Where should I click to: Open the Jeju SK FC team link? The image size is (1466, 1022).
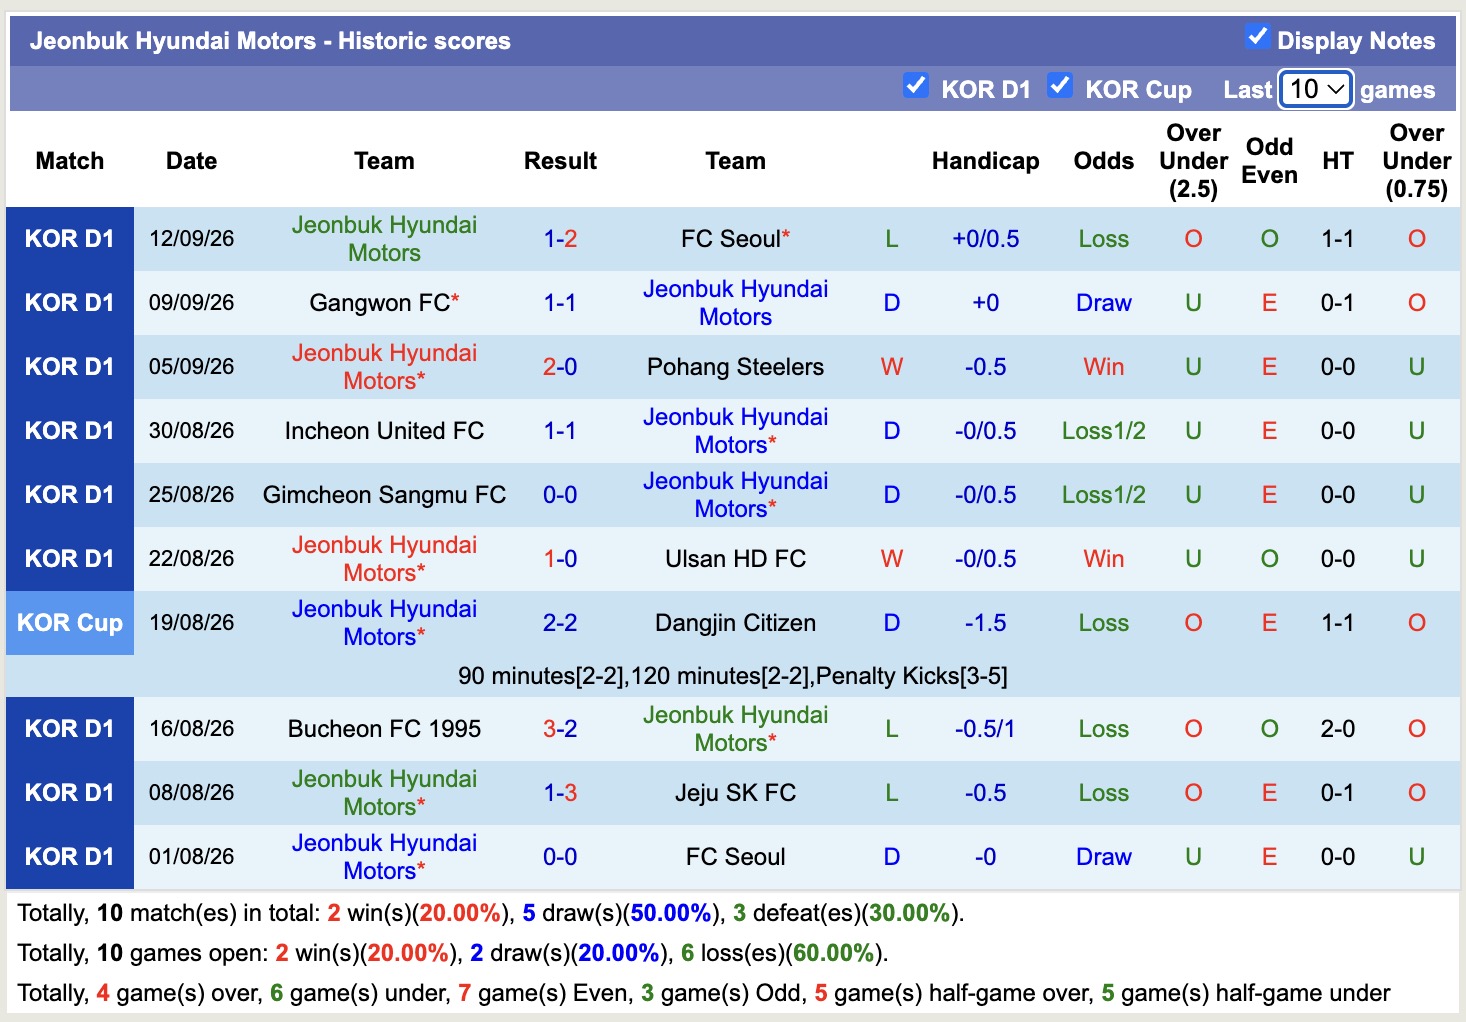tap(735, 793)
